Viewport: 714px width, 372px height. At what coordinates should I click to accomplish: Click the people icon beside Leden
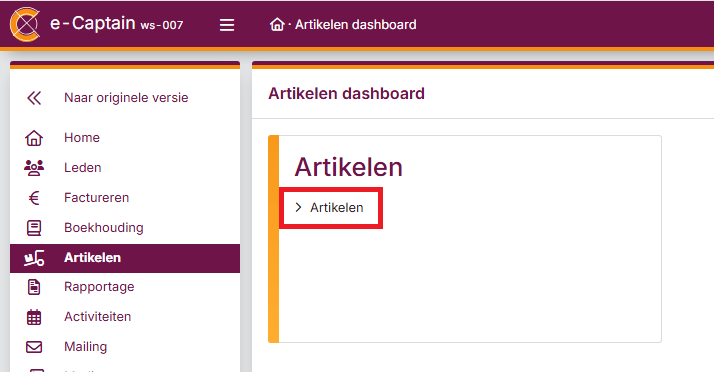click(34, 168)
